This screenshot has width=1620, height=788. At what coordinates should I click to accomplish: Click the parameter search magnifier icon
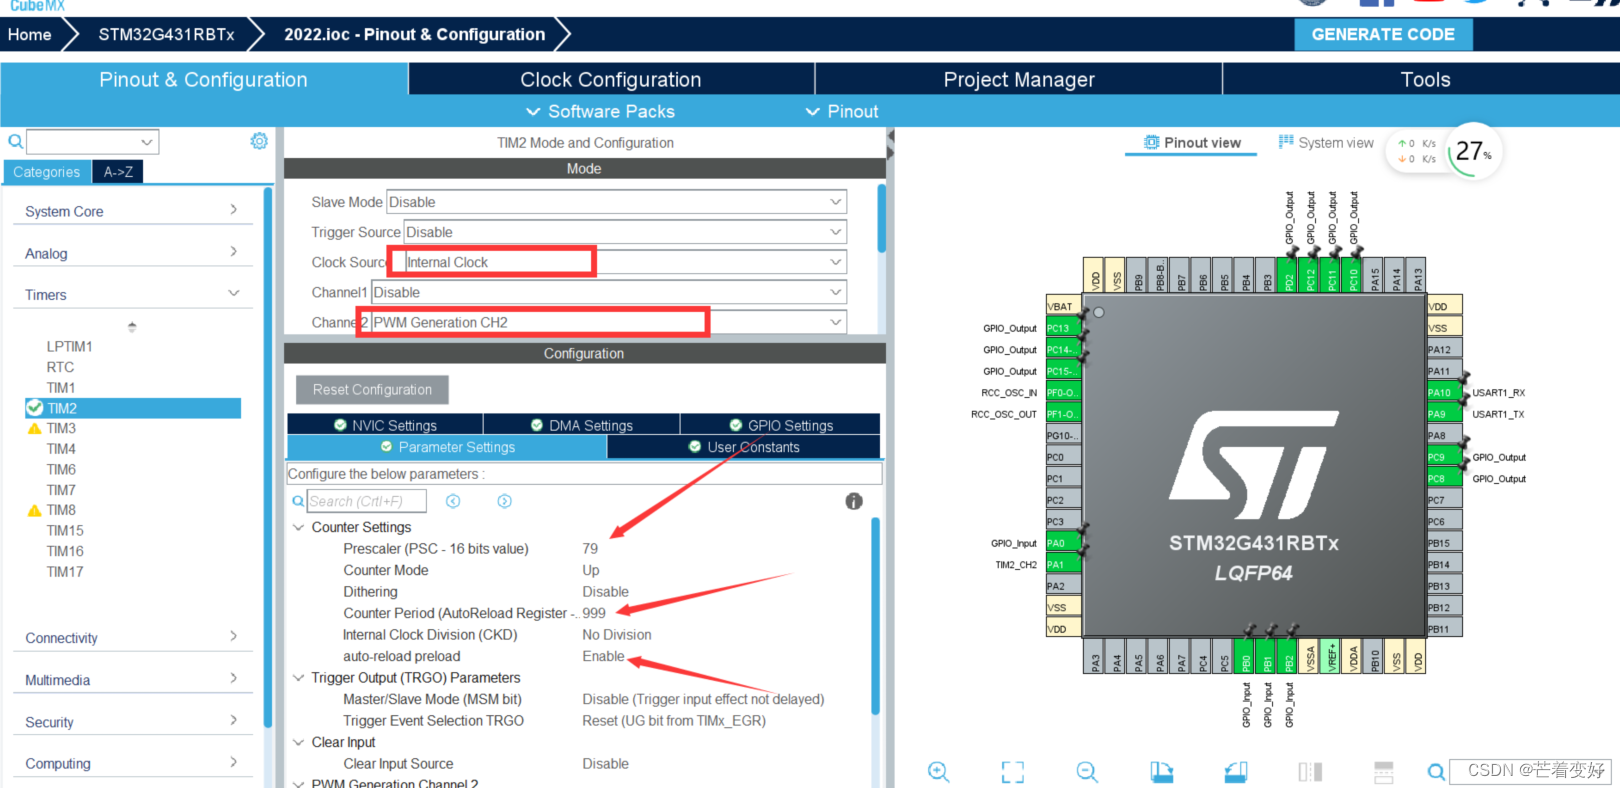(x=298, y=501)
